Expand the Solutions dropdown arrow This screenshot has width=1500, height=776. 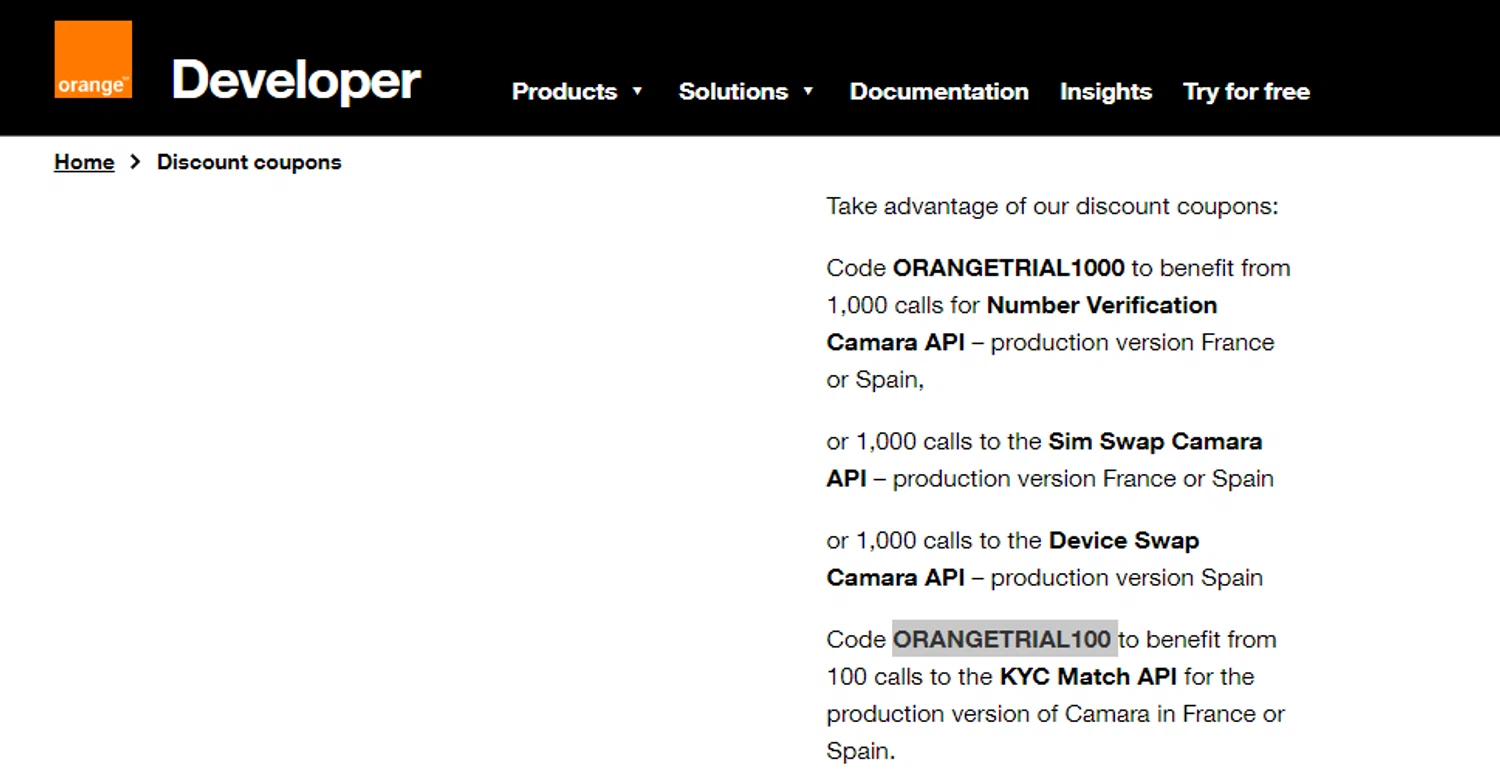click(808, 91)
